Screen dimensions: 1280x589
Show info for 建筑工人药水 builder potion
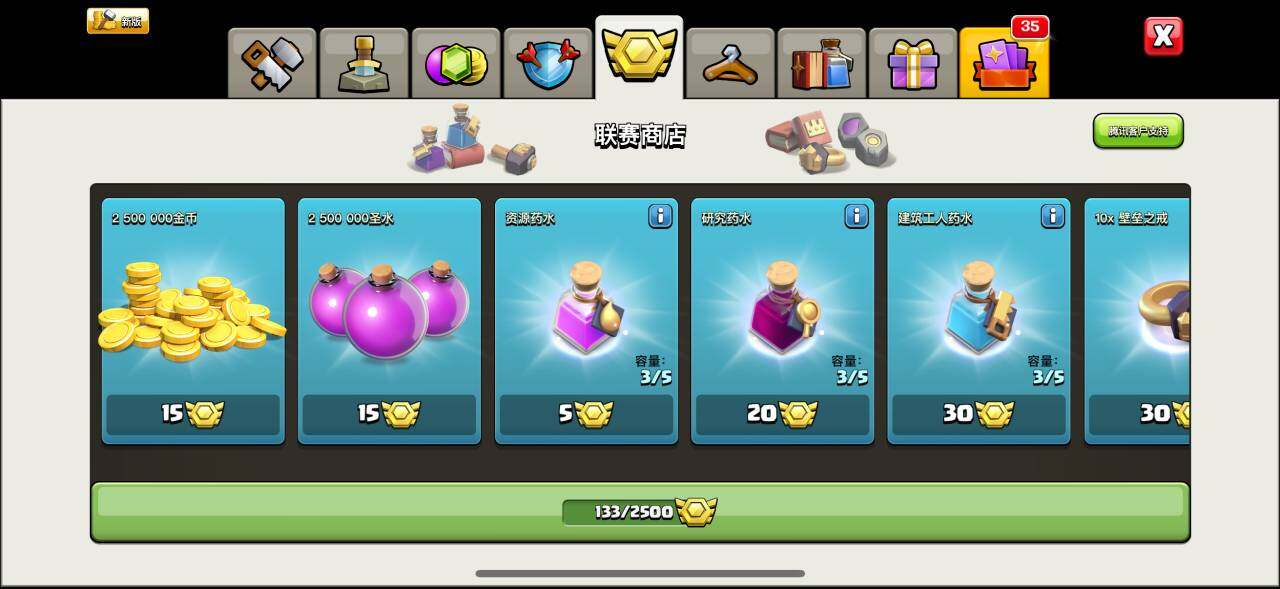coord(1052,216)
